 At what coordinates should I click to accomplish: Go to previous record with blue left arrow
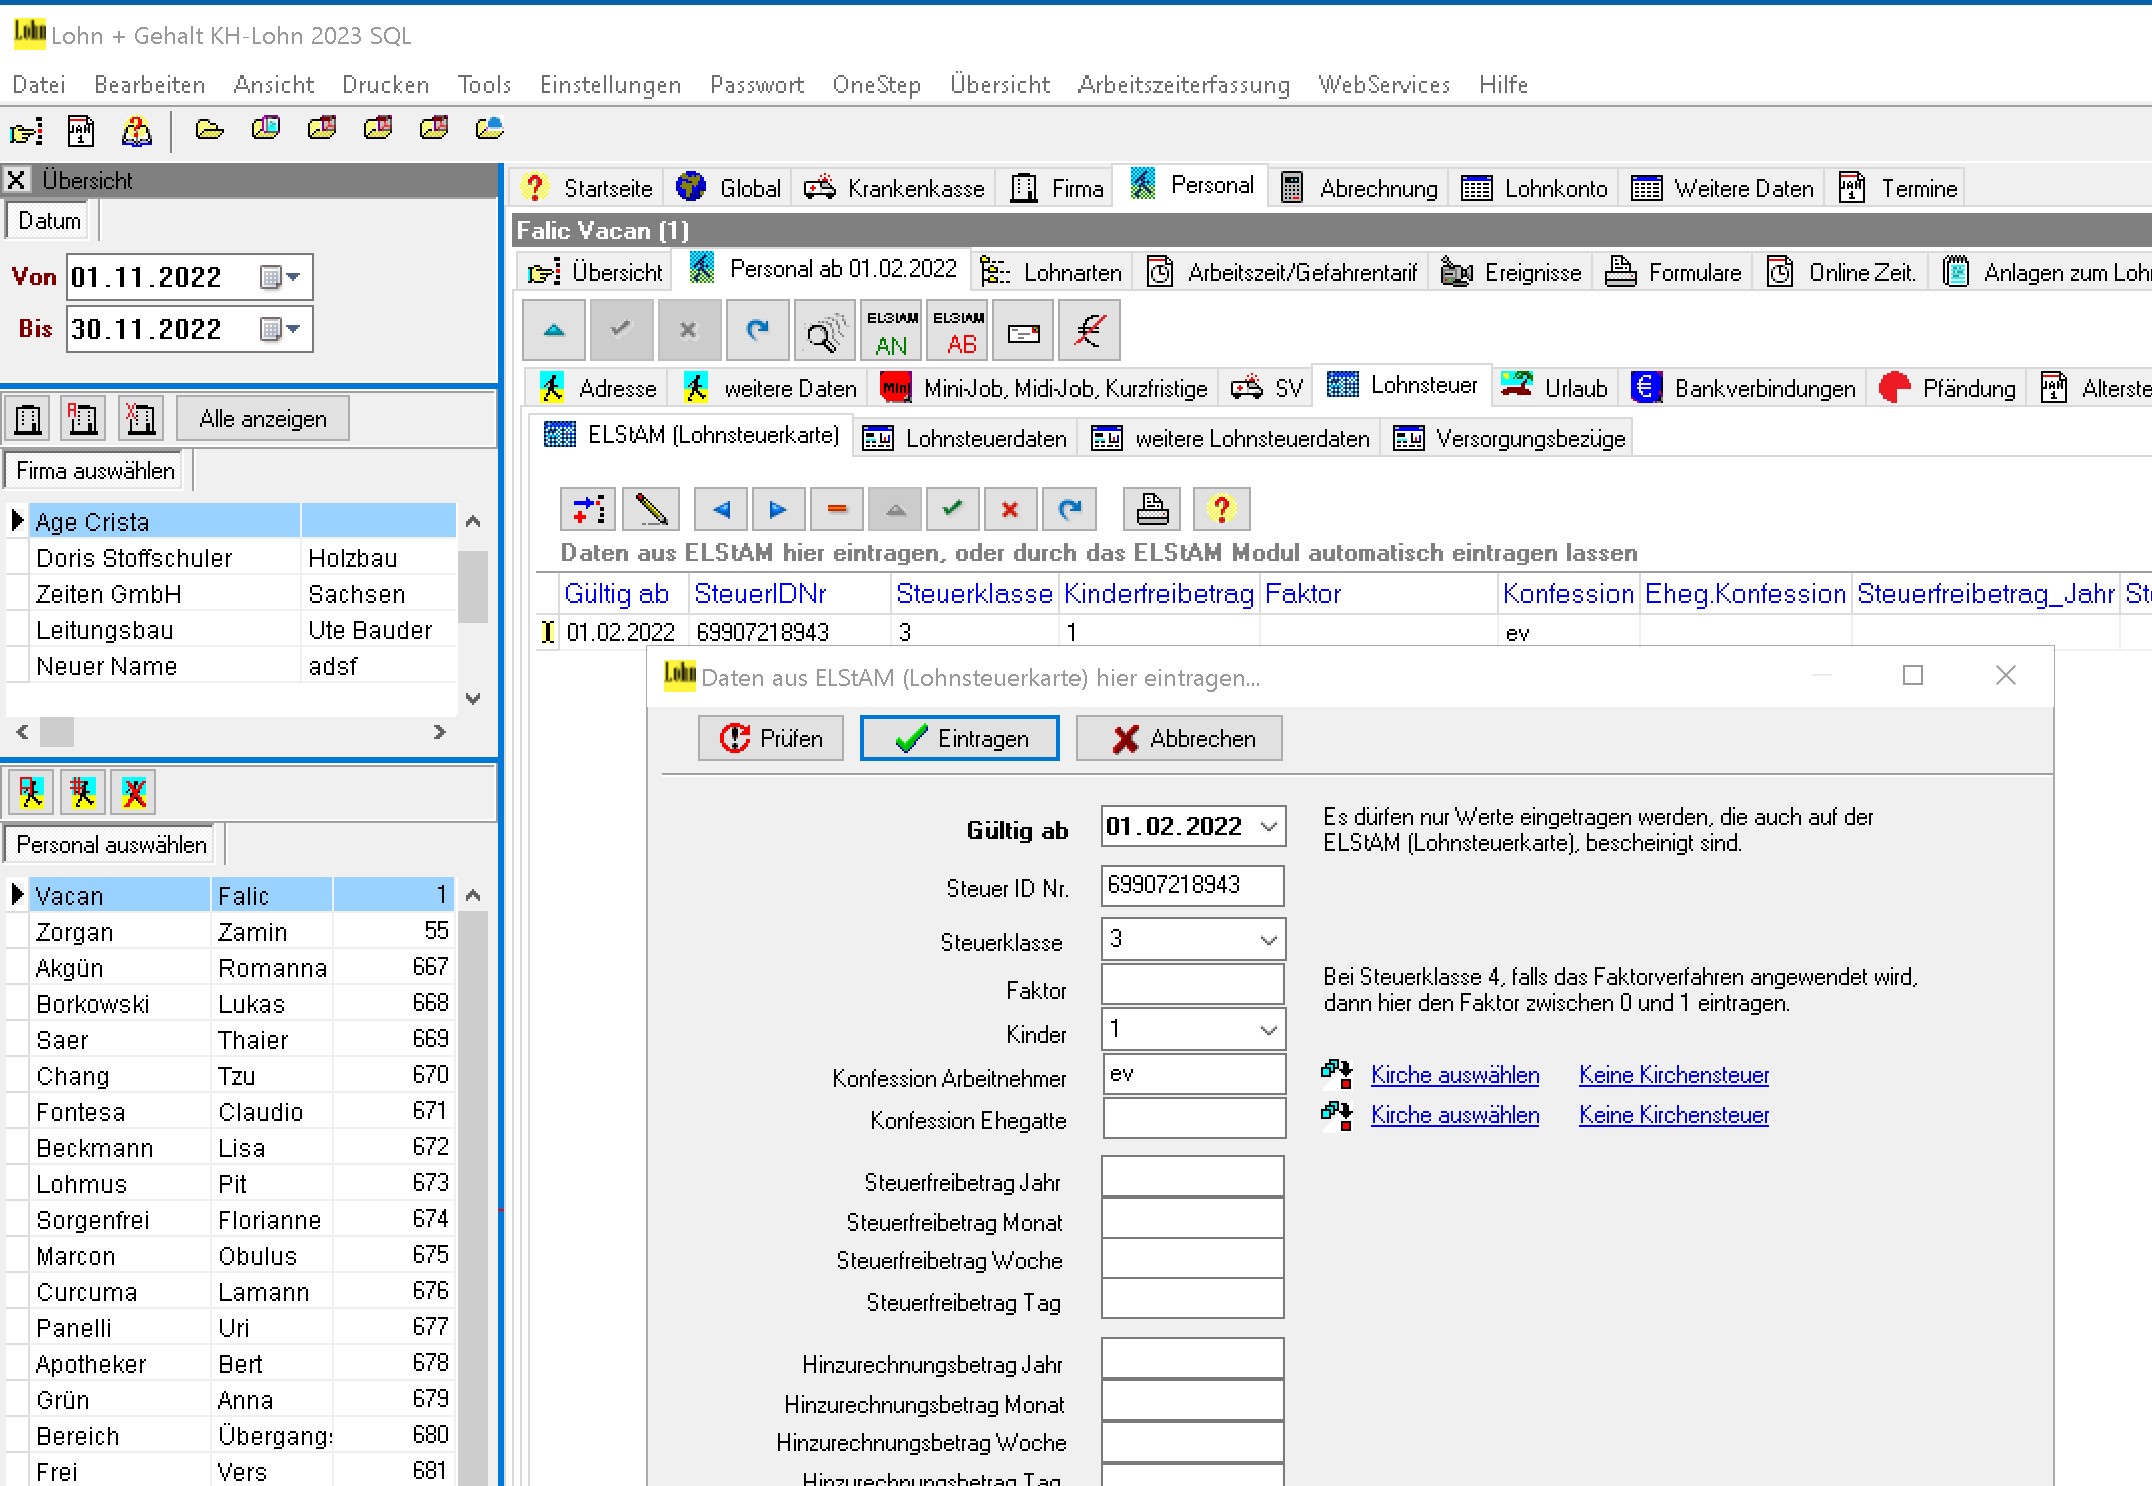pyautogui.click(x=722, y=510)
